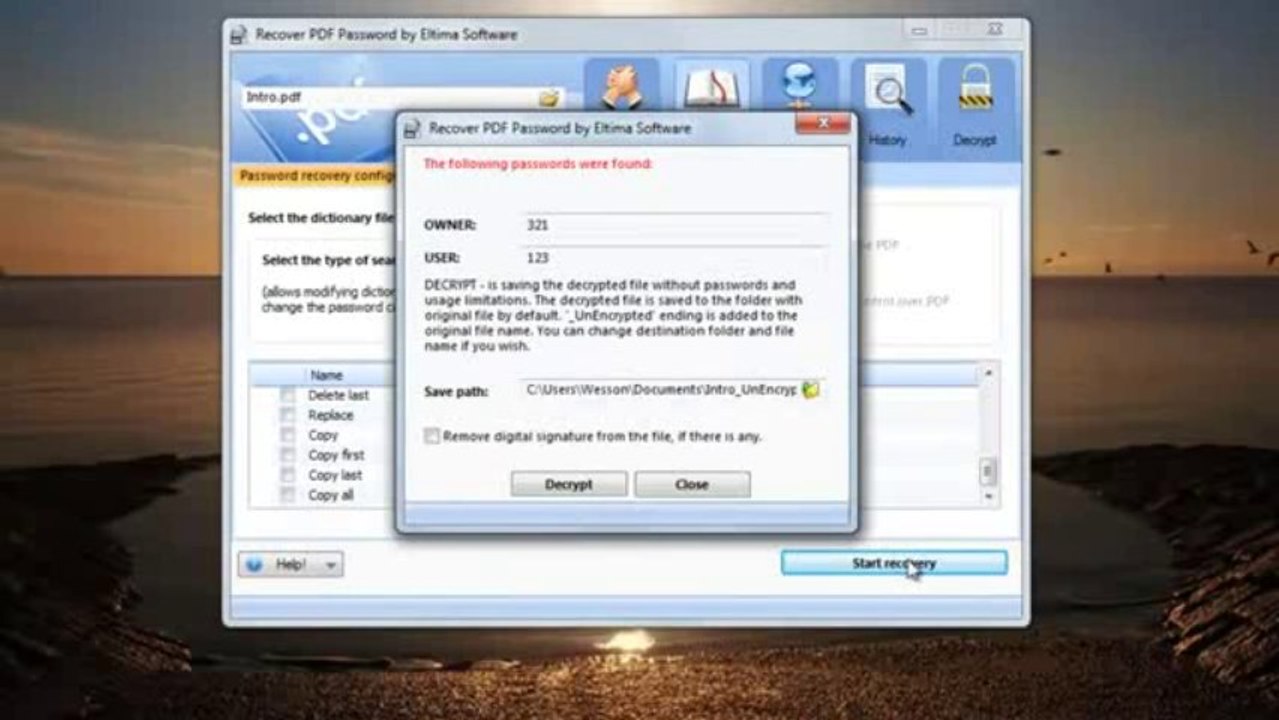The image size is (1279, 720).
Task: Click the browse folder icon beside Intro.pdf
Action: pos(548,98)
